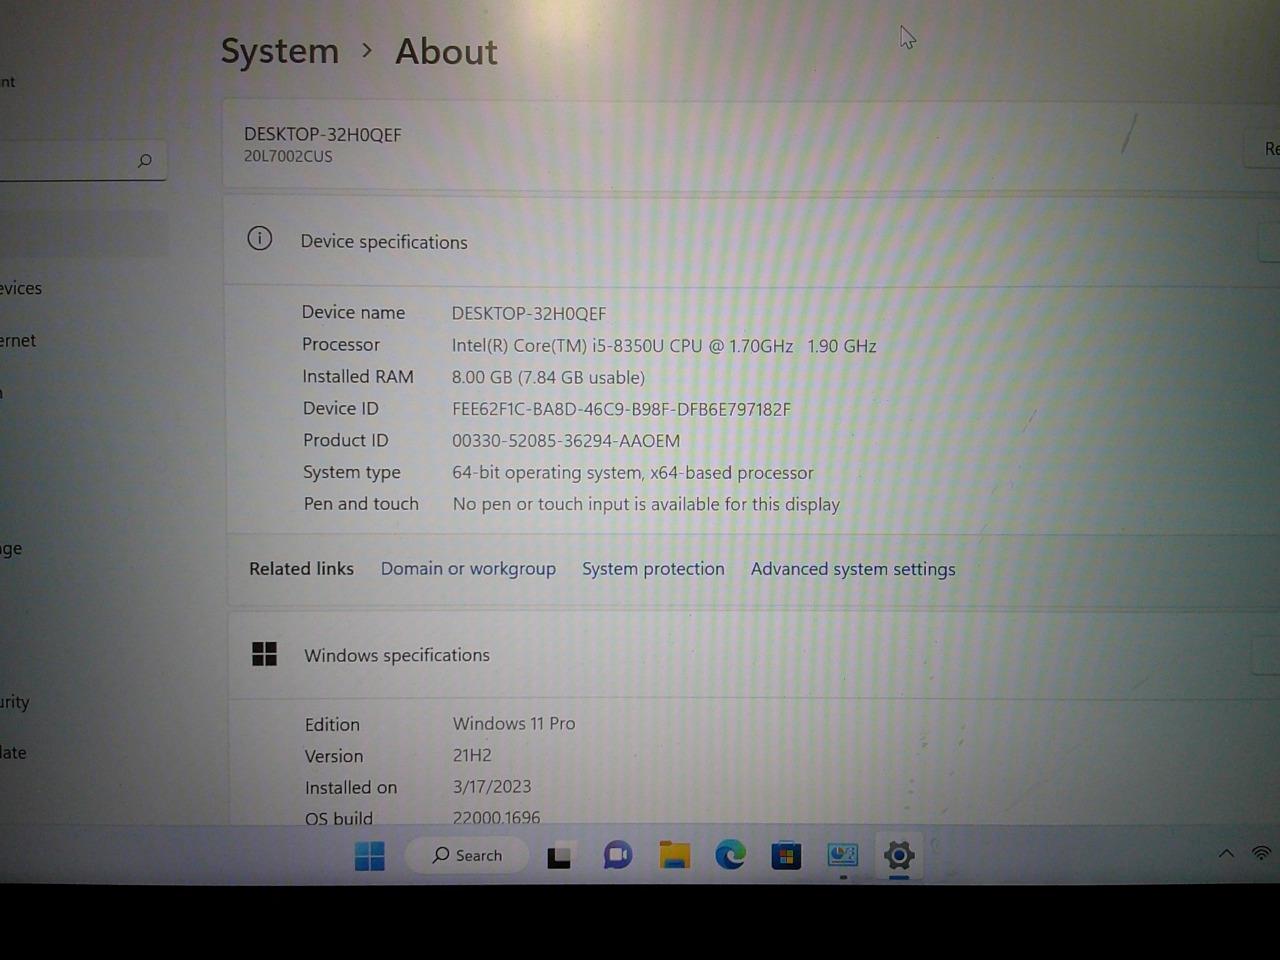Open the Wi-Fi network tray icon
Viewport: 1280px width, 960px height.
point(1262,853)
